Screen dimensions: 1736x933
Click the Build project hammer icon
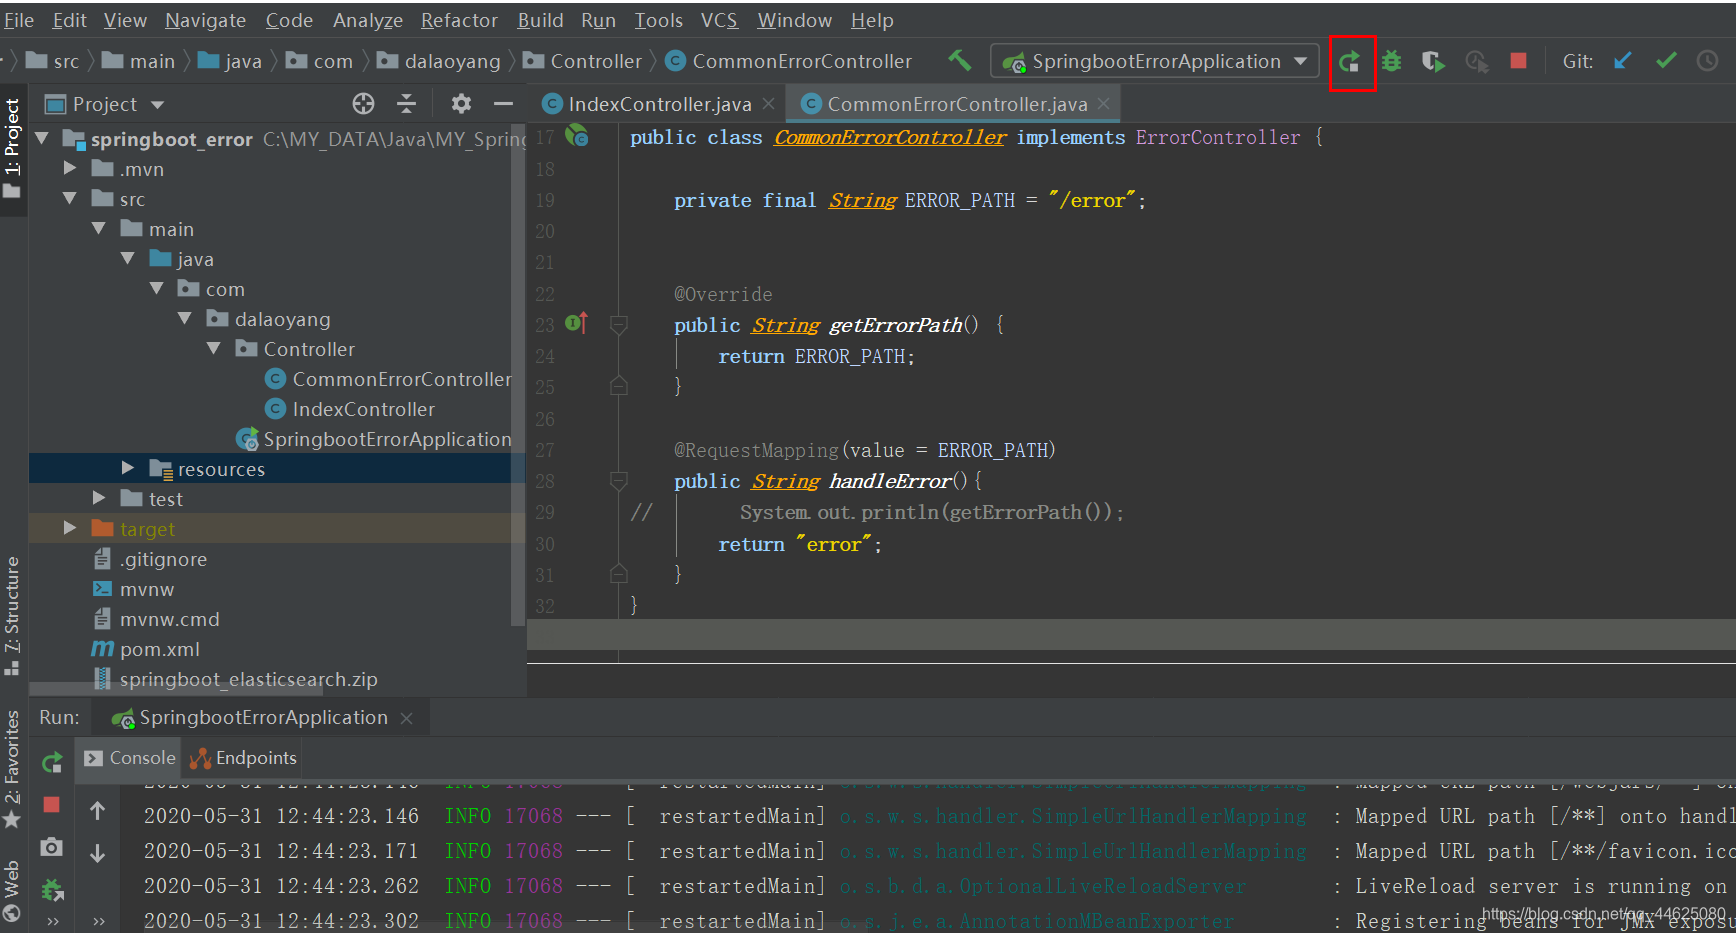pos(960,61)
